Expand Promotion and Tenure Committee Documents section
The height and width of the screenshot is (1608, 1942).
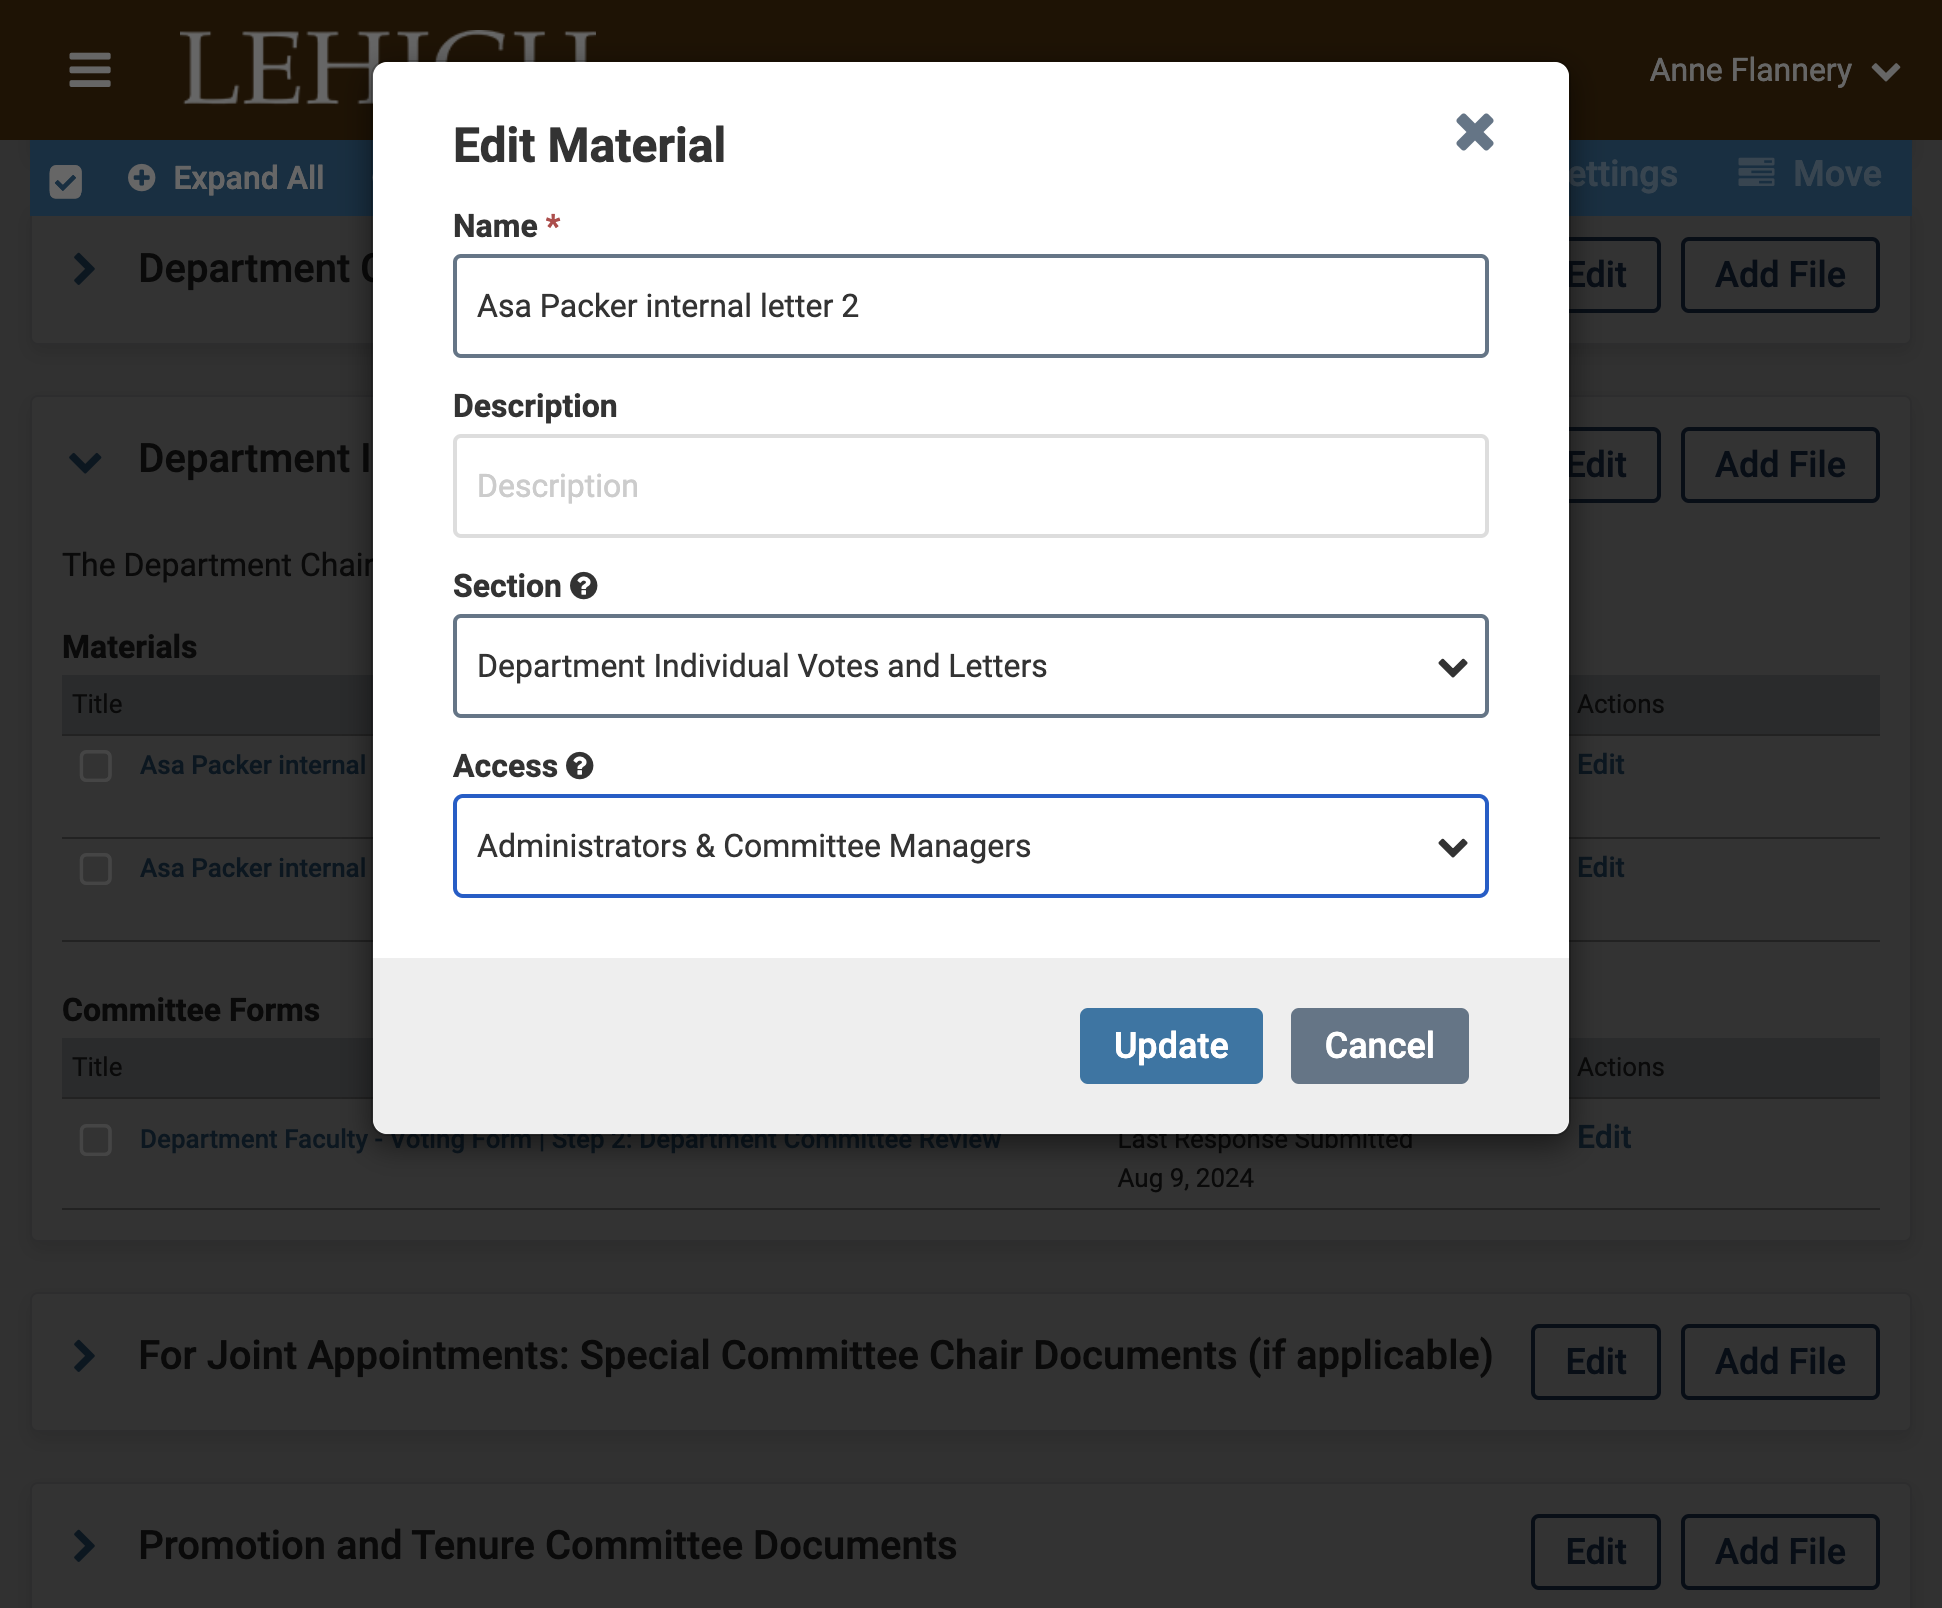point(85,1546)
